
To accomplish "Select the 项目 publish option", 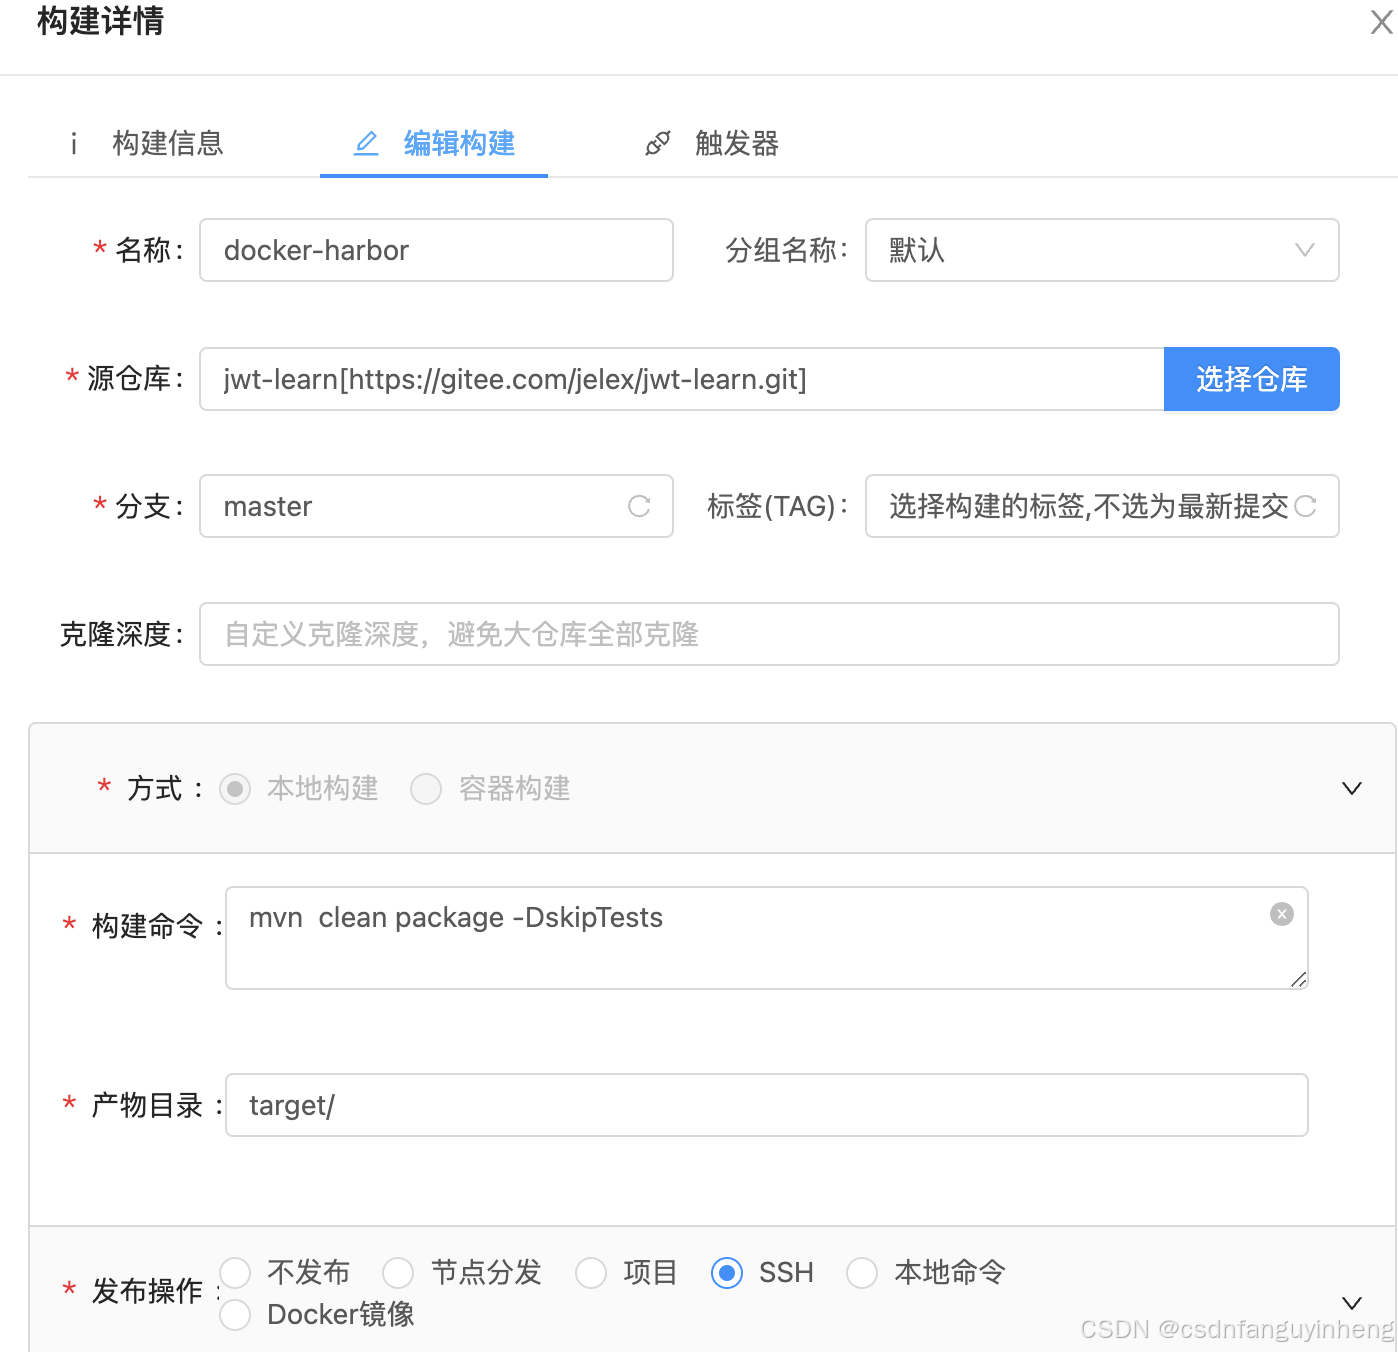I will (591, 1273).
